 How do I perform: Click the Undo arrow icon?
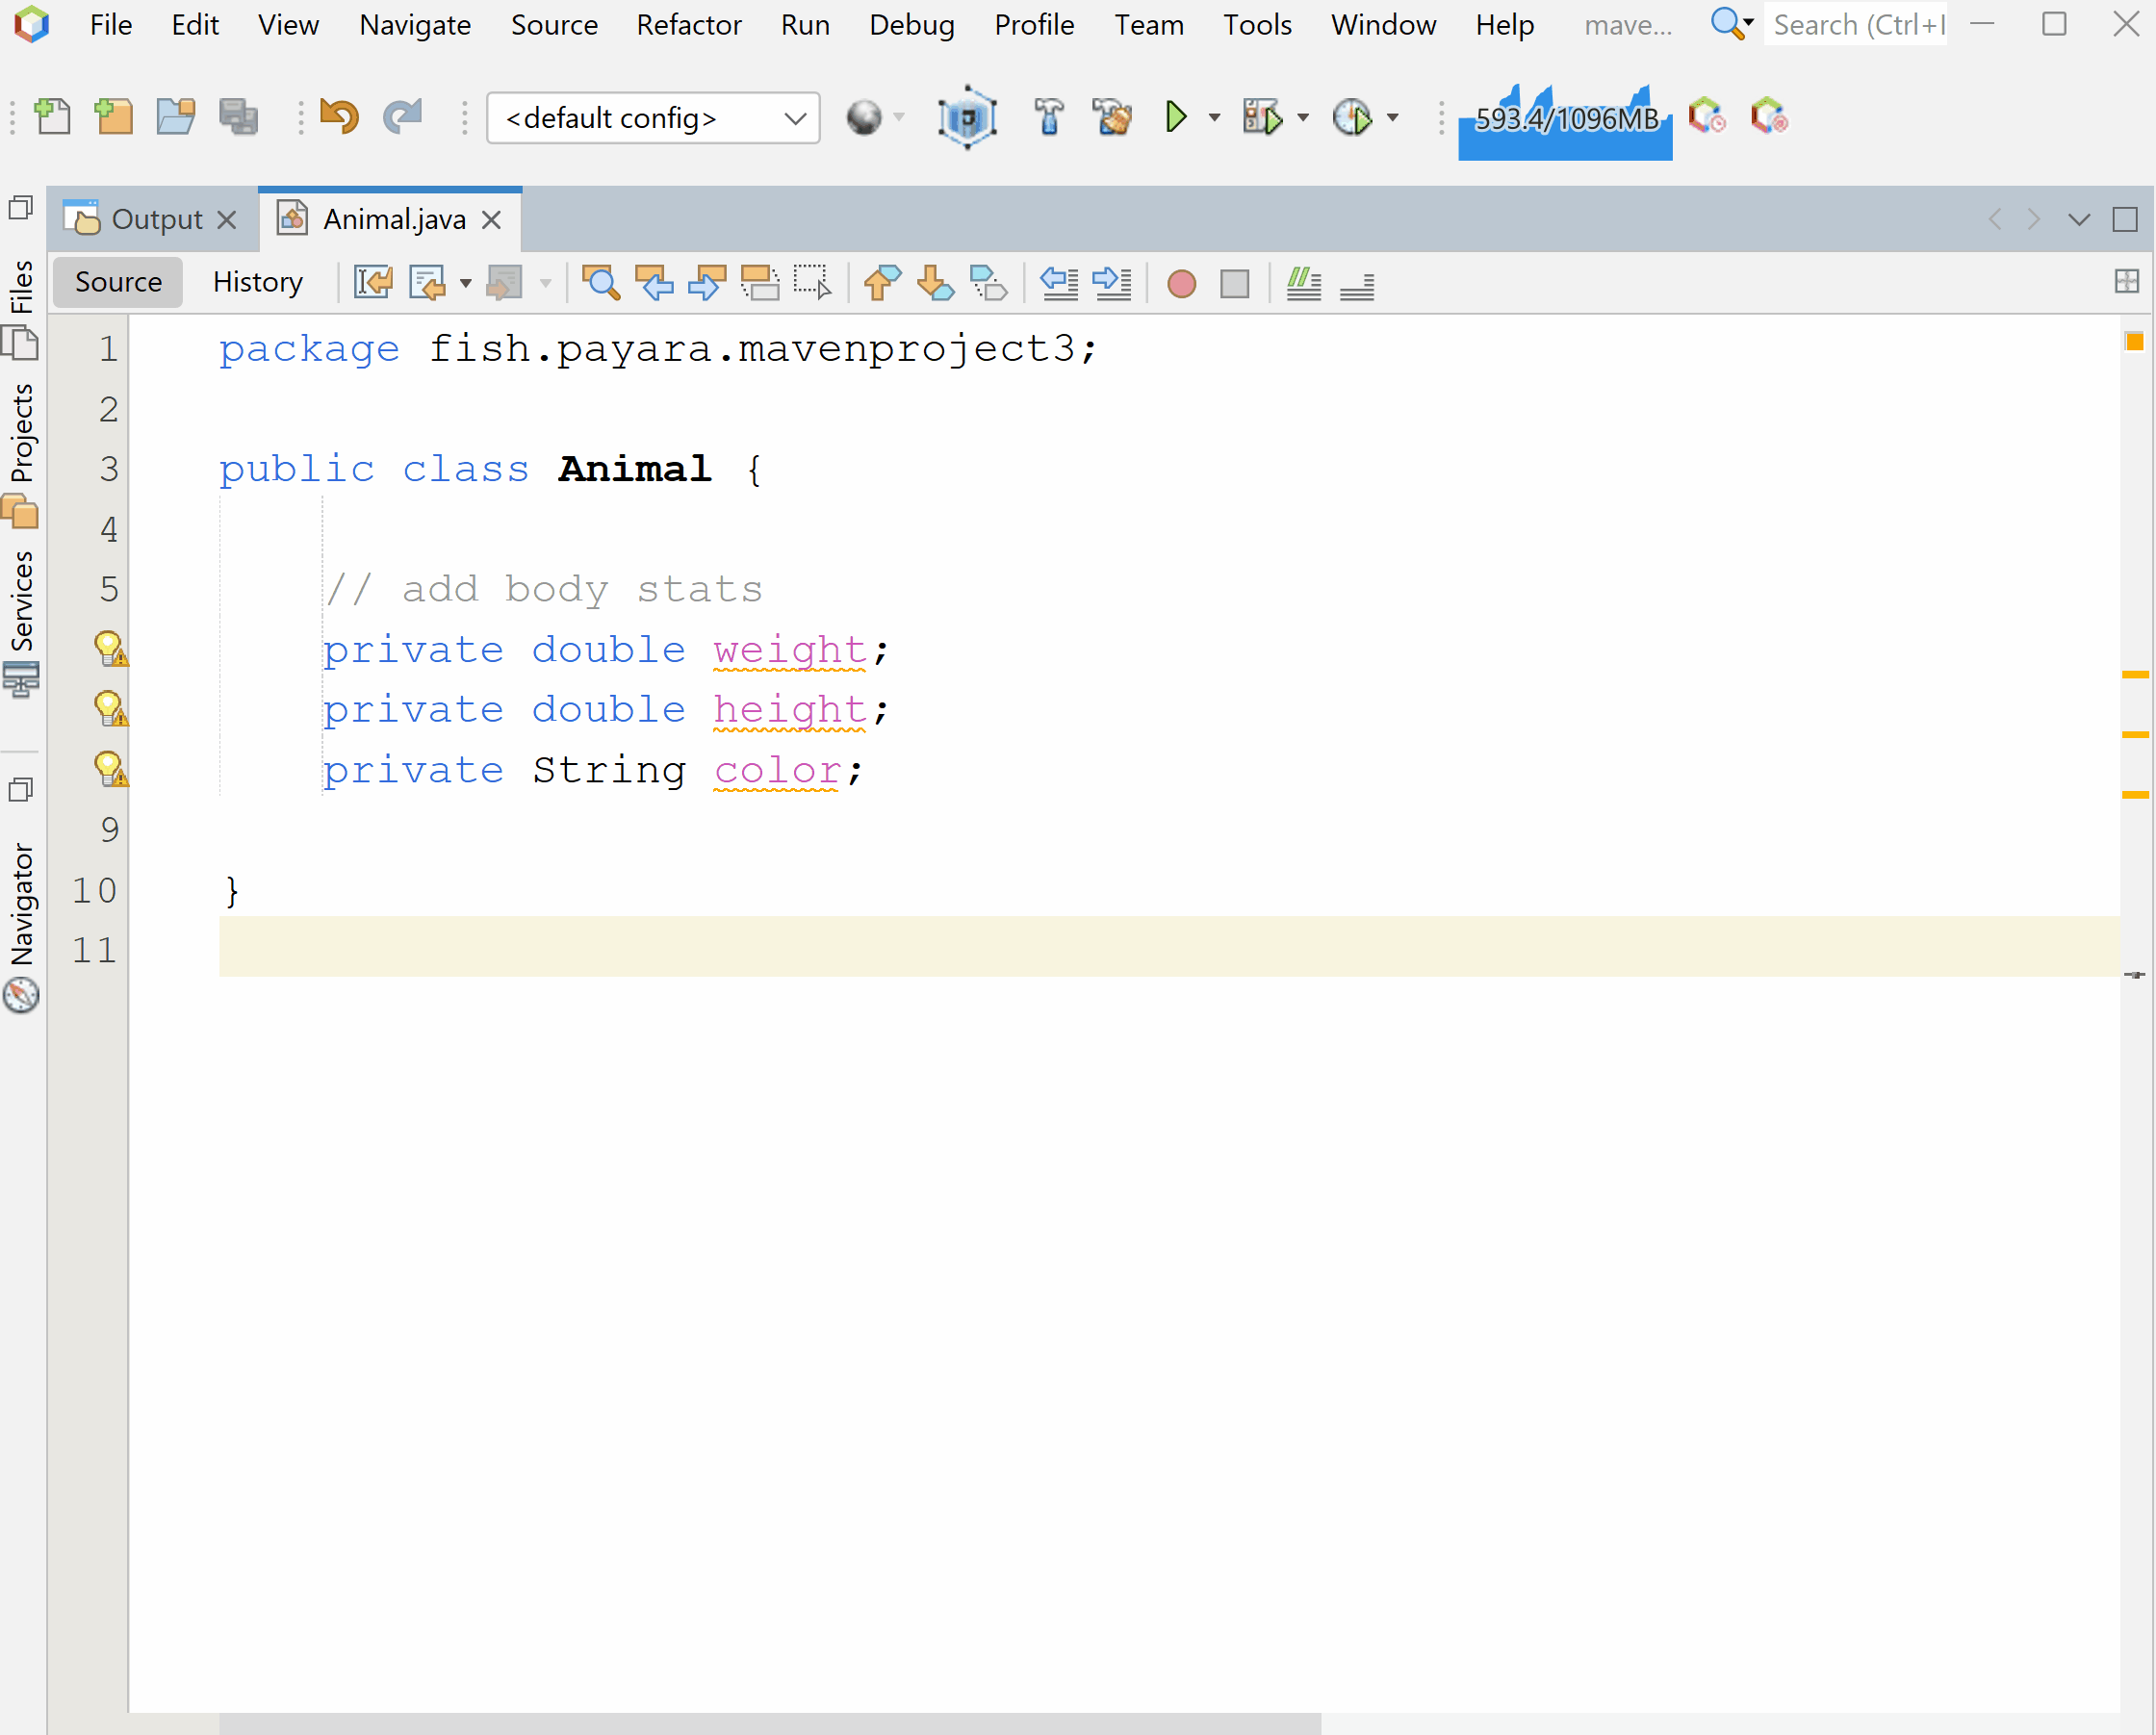click(x=339, y=118)
